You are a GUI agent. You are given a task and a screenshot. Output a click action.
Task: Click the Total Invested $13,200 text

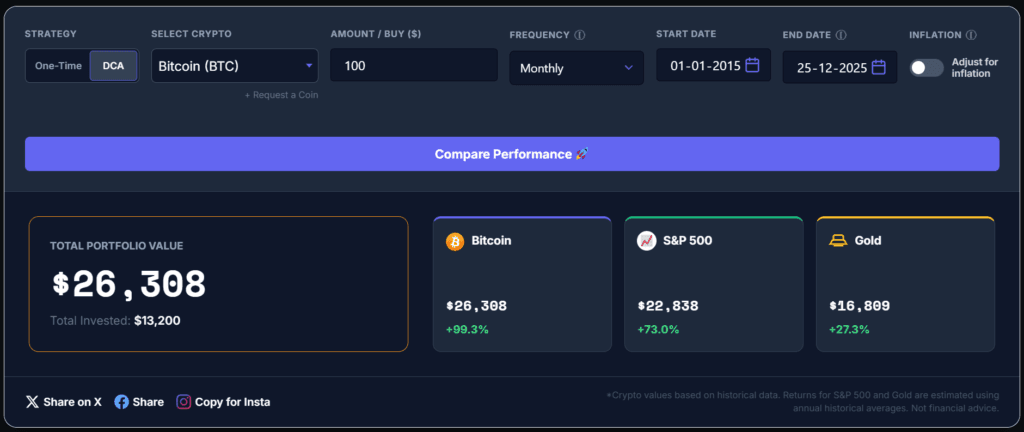pyautogui.click(x=115, y=321)
